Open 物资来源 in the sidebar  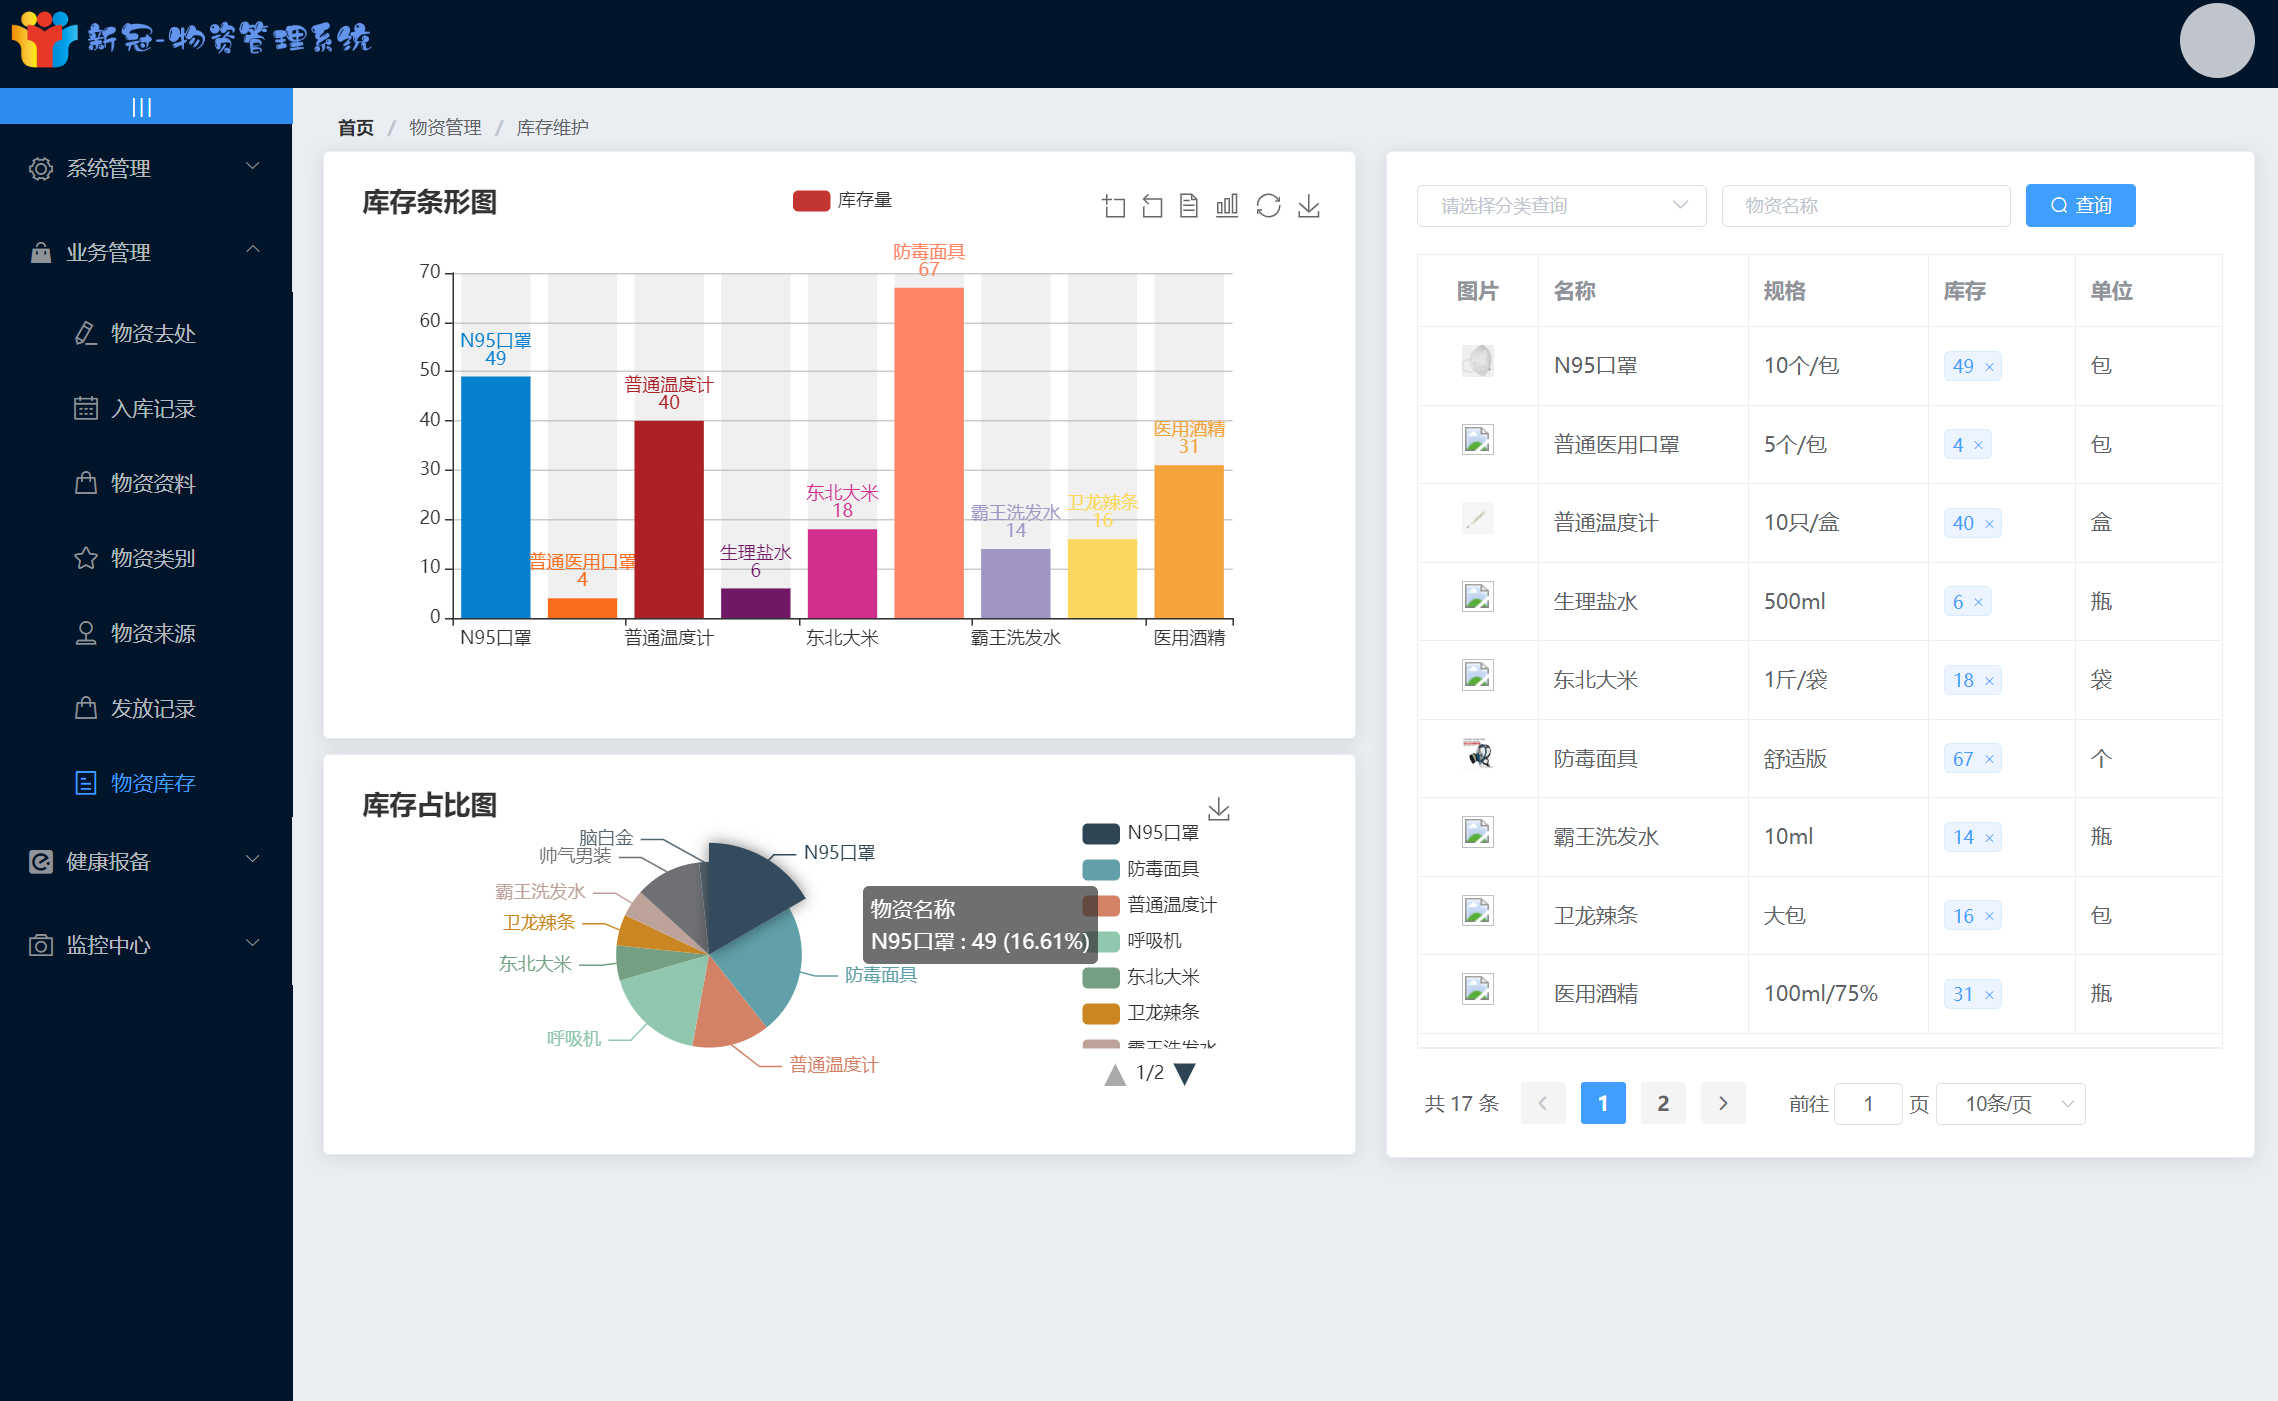click(146, 633)
